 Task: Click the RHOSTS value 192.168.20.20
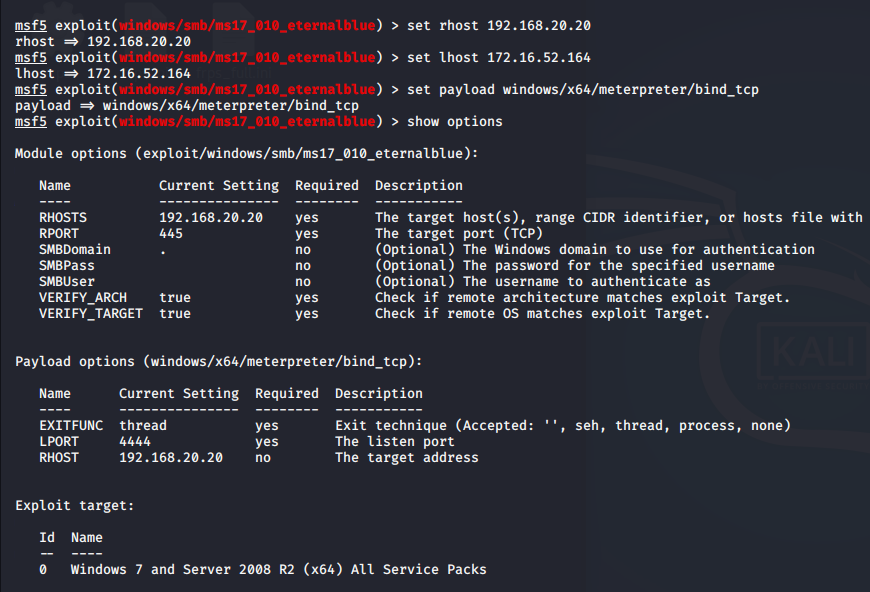click(211, 217)
